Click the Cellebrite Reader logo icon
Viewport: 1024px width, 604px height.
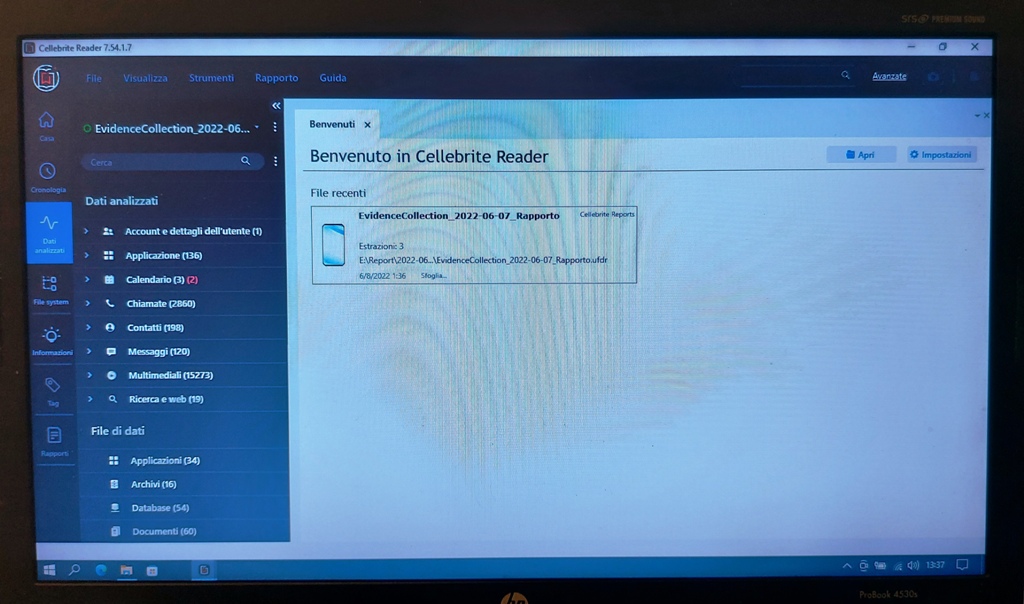click(46, 78)
